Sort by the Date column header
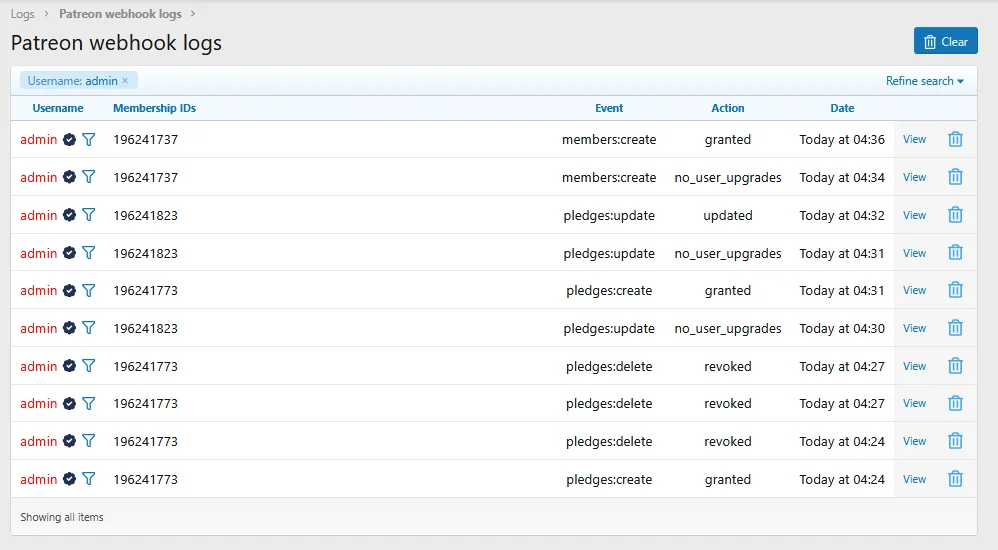The image size is (998, 550). (842, 108)
